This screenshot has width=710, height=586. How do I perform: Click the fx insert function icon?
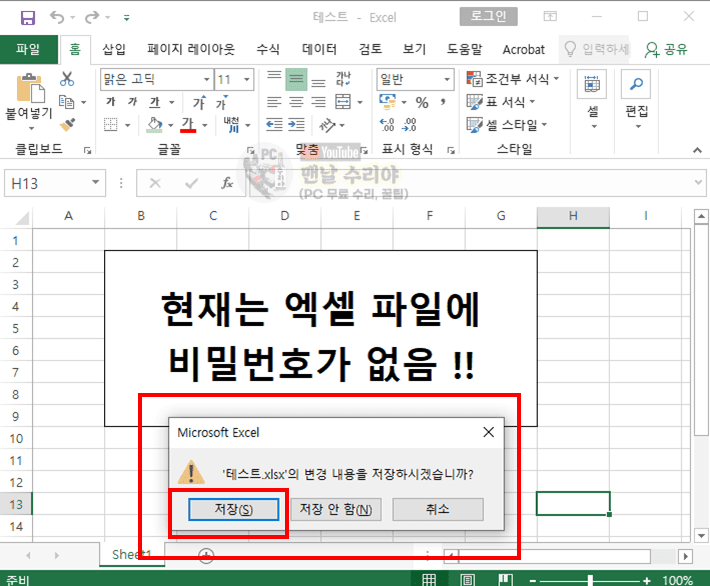point(227,183)
